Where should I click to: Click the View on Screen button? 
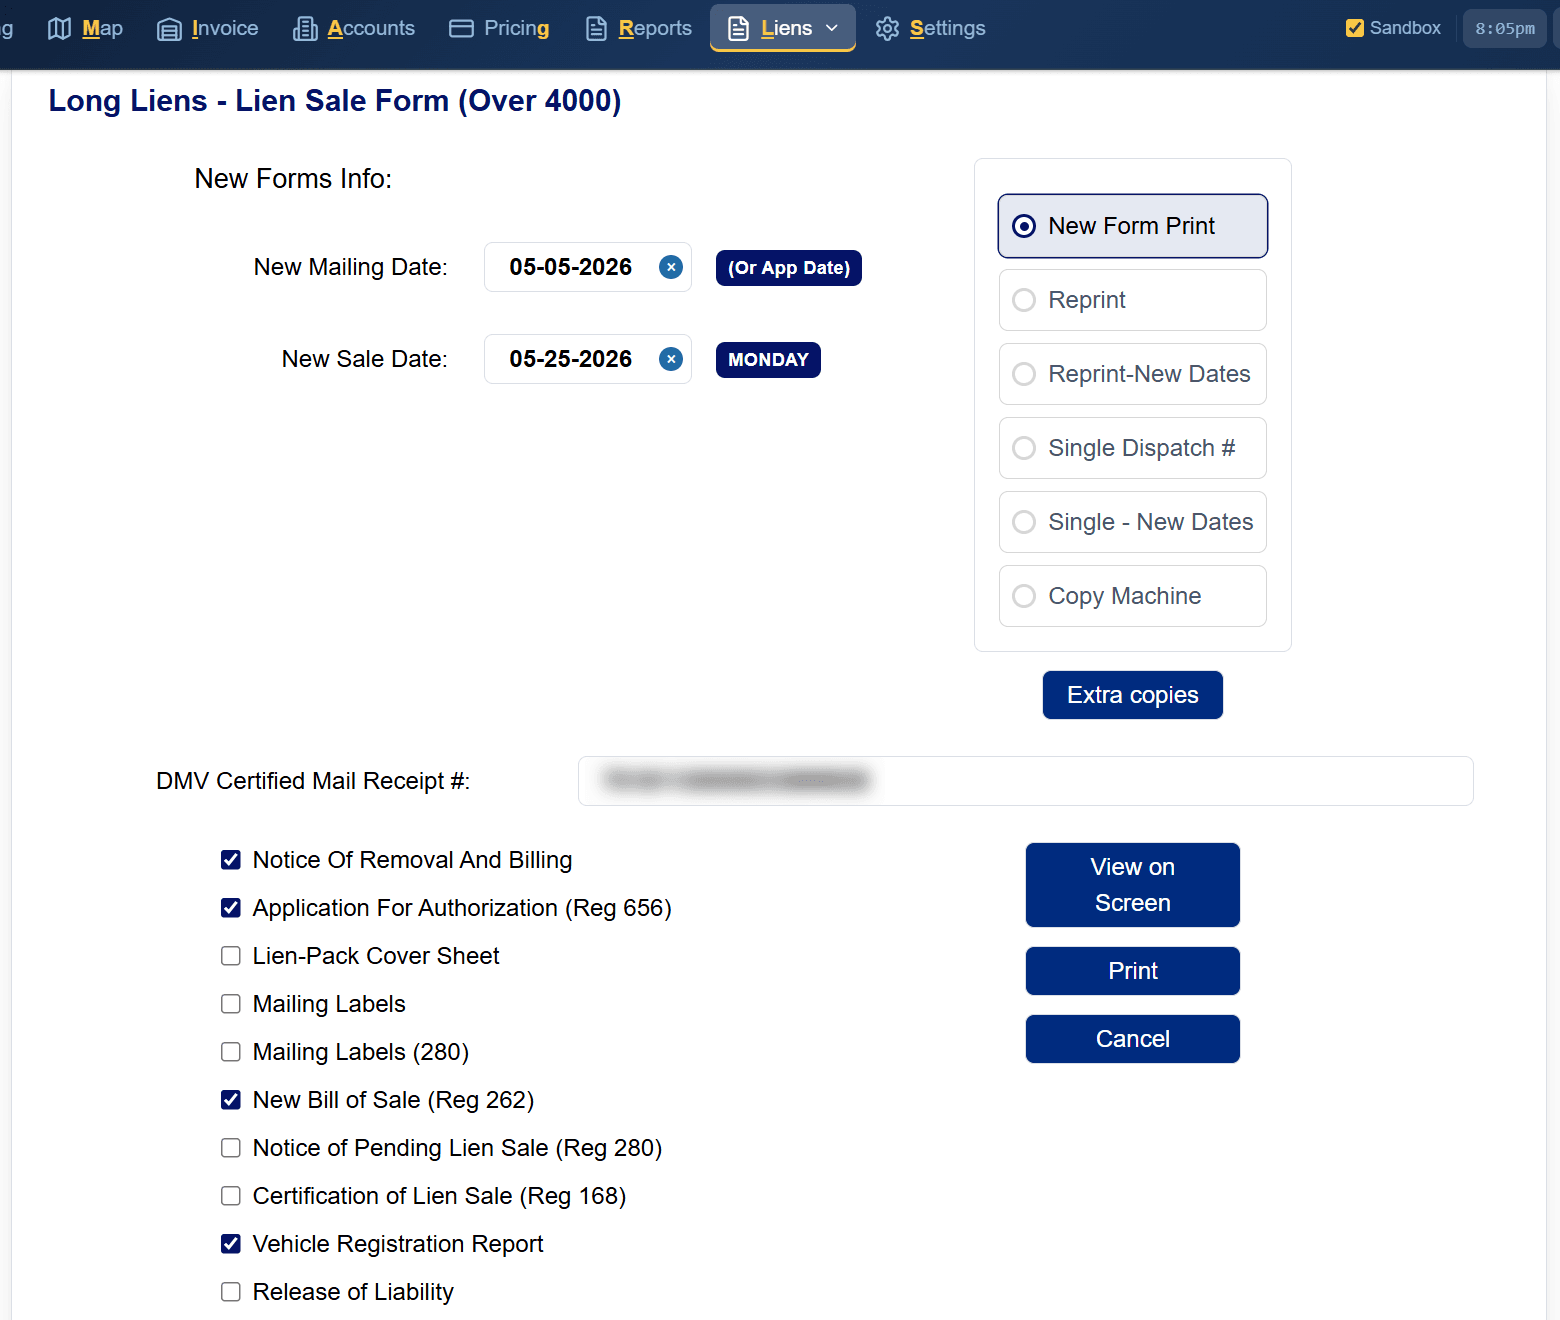click(x=1132, y=885)
